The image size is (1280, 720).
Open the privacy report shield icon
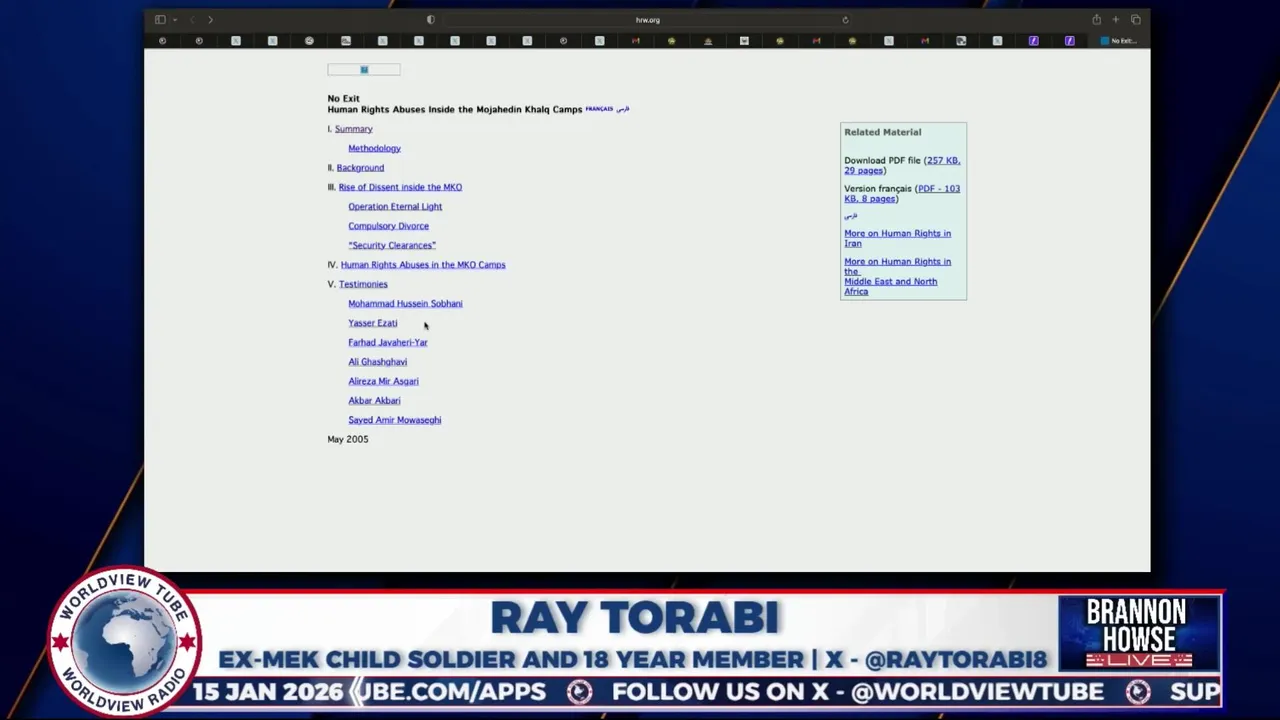pyautogui.click(x=431, y=20)
